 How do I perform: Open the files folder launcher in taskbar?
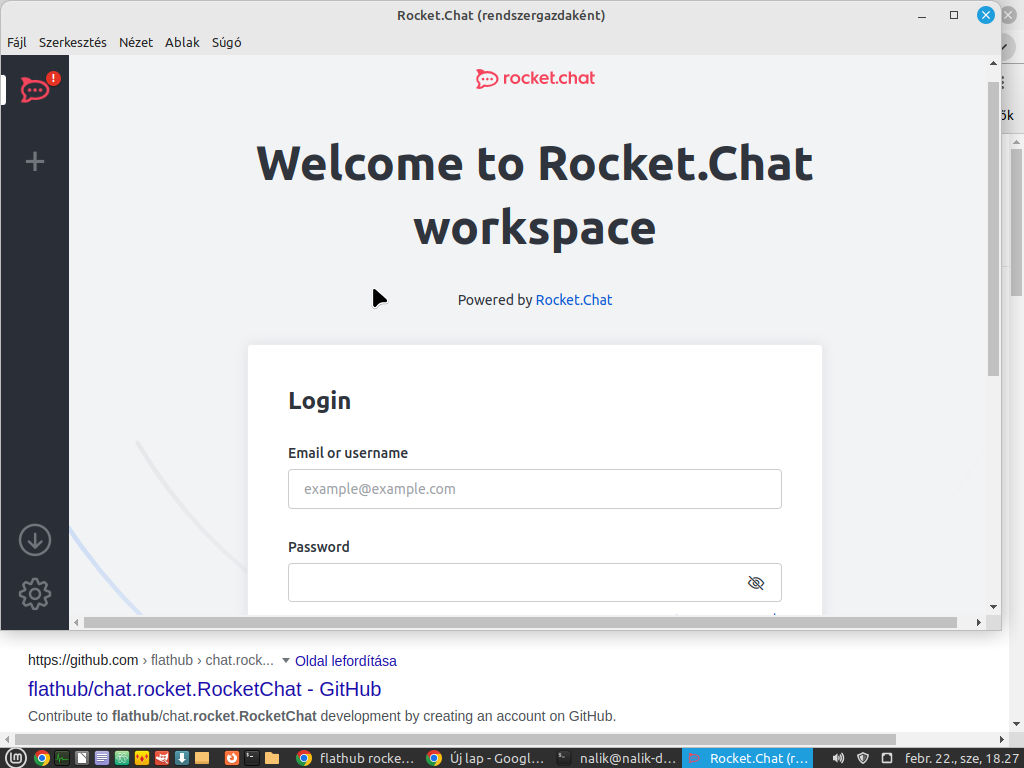click(272, 758)
